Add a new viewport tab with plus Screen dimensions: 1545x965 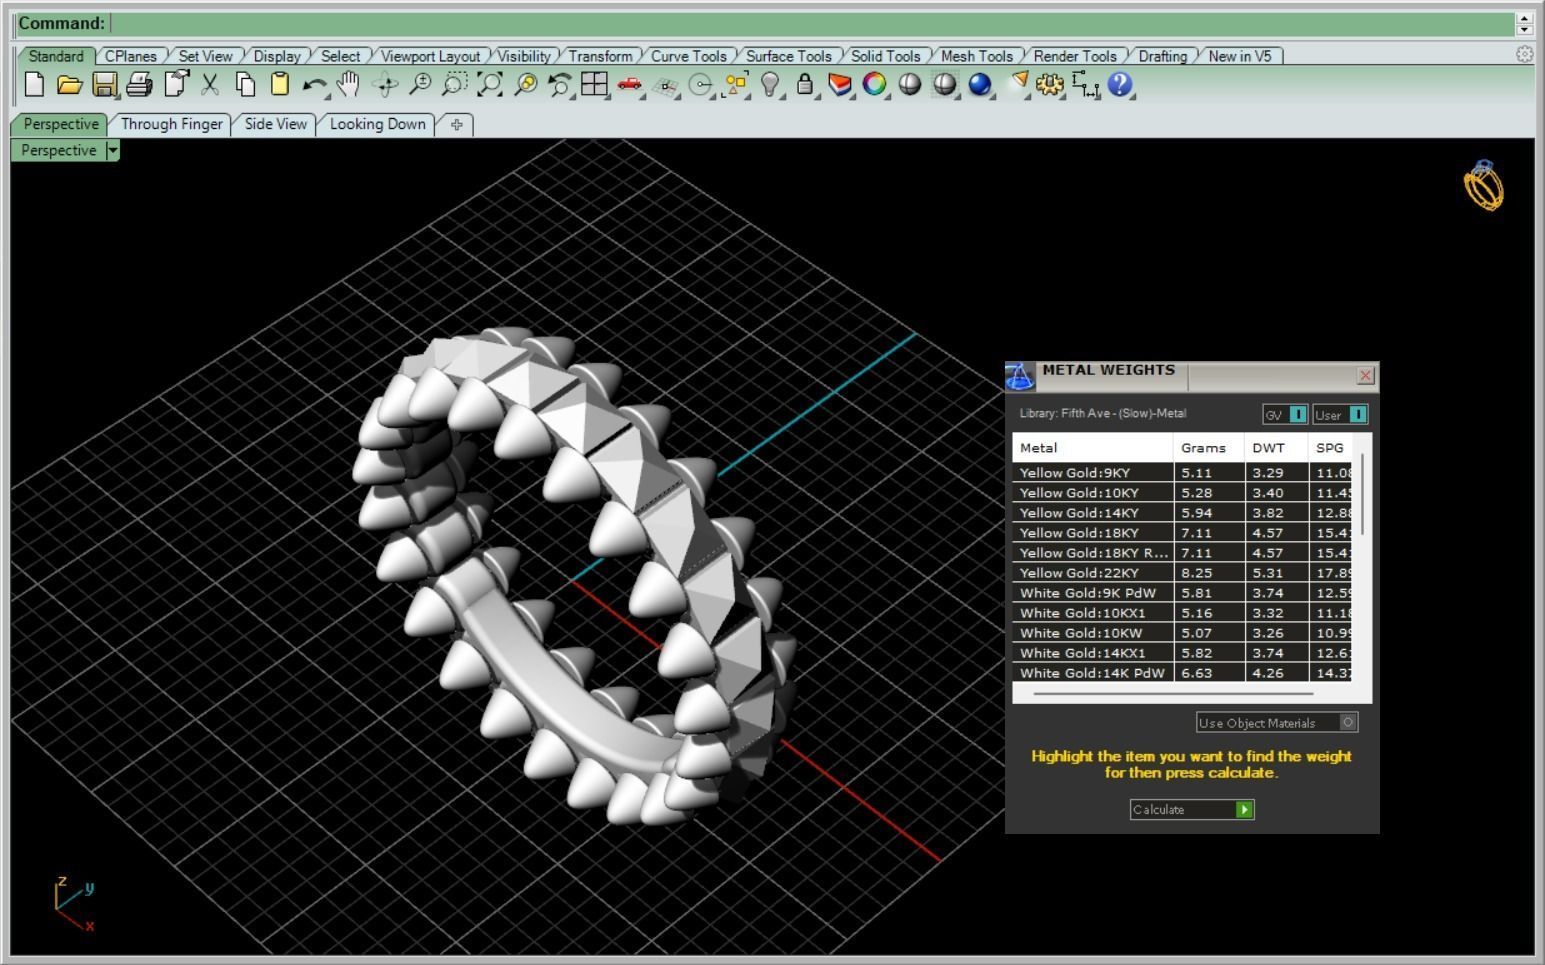pyautogui.click(x=456, y=124)
